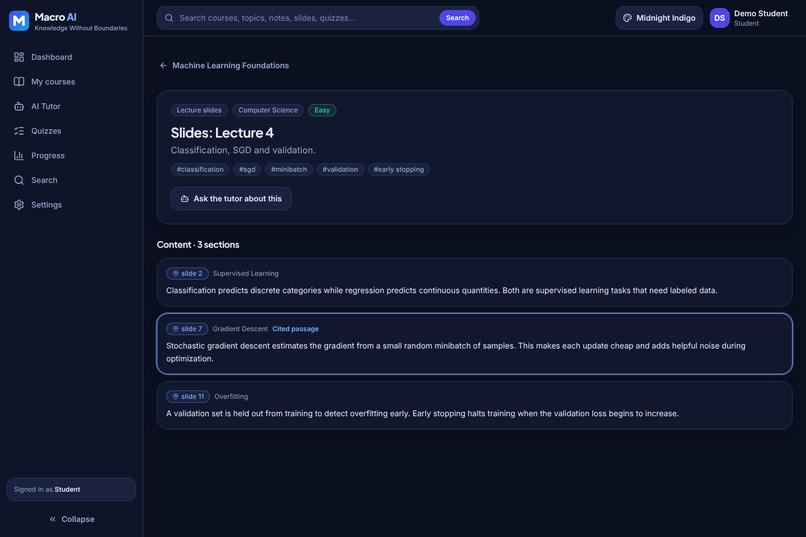Open the Search page from sidebar

pyautogui.click(x=71, y=180)
